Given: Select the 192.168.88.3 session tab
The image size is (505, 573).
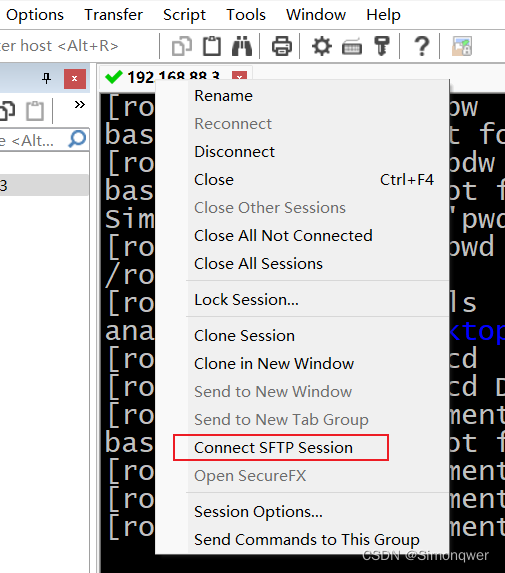Looking at the screenshot, I should (x=173, y=77).
